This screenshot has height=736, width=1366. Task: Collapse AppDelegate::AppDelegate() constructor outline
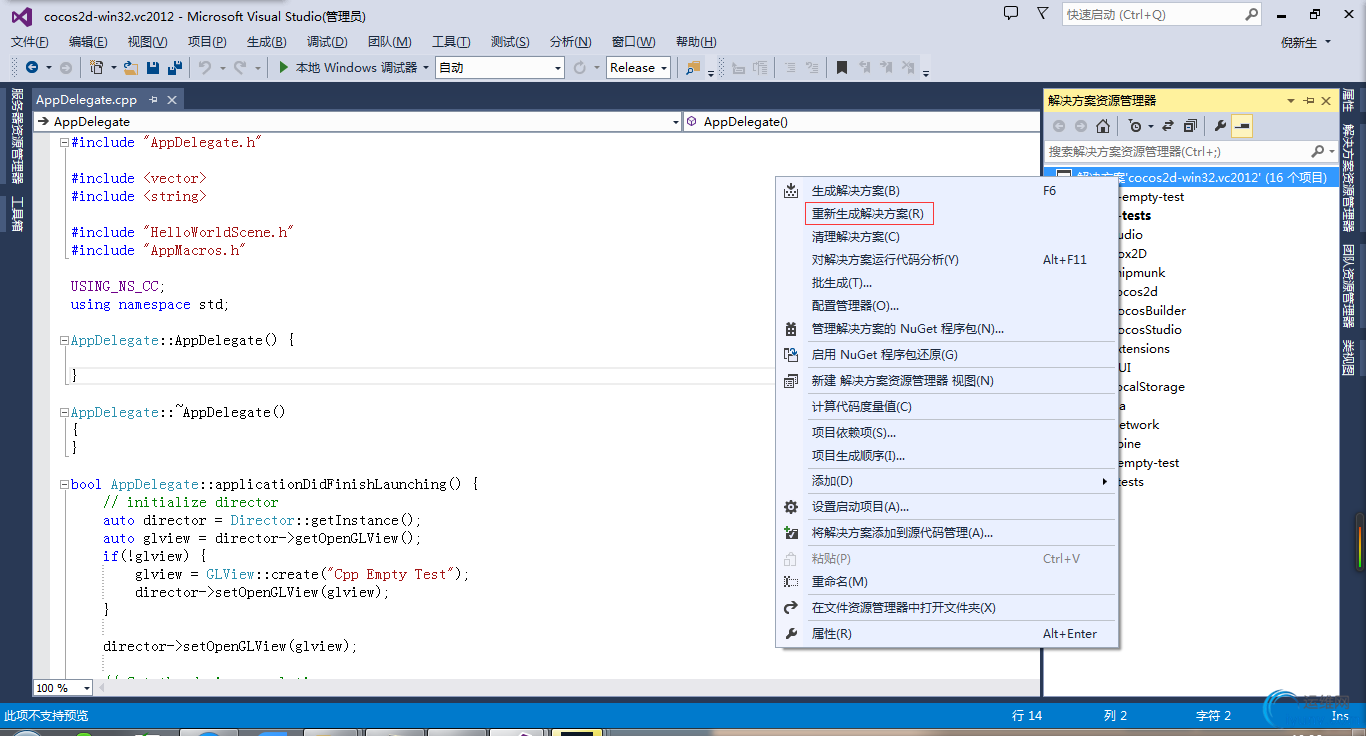pyautogui.click(x=64, y=340)
